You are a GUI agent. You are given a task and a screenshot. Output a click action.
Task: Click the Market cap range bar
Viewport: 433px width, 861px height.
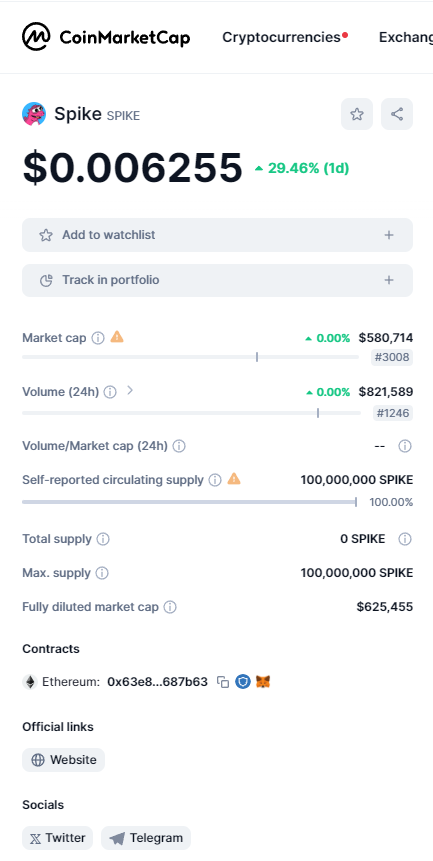(x=190, y=357)
